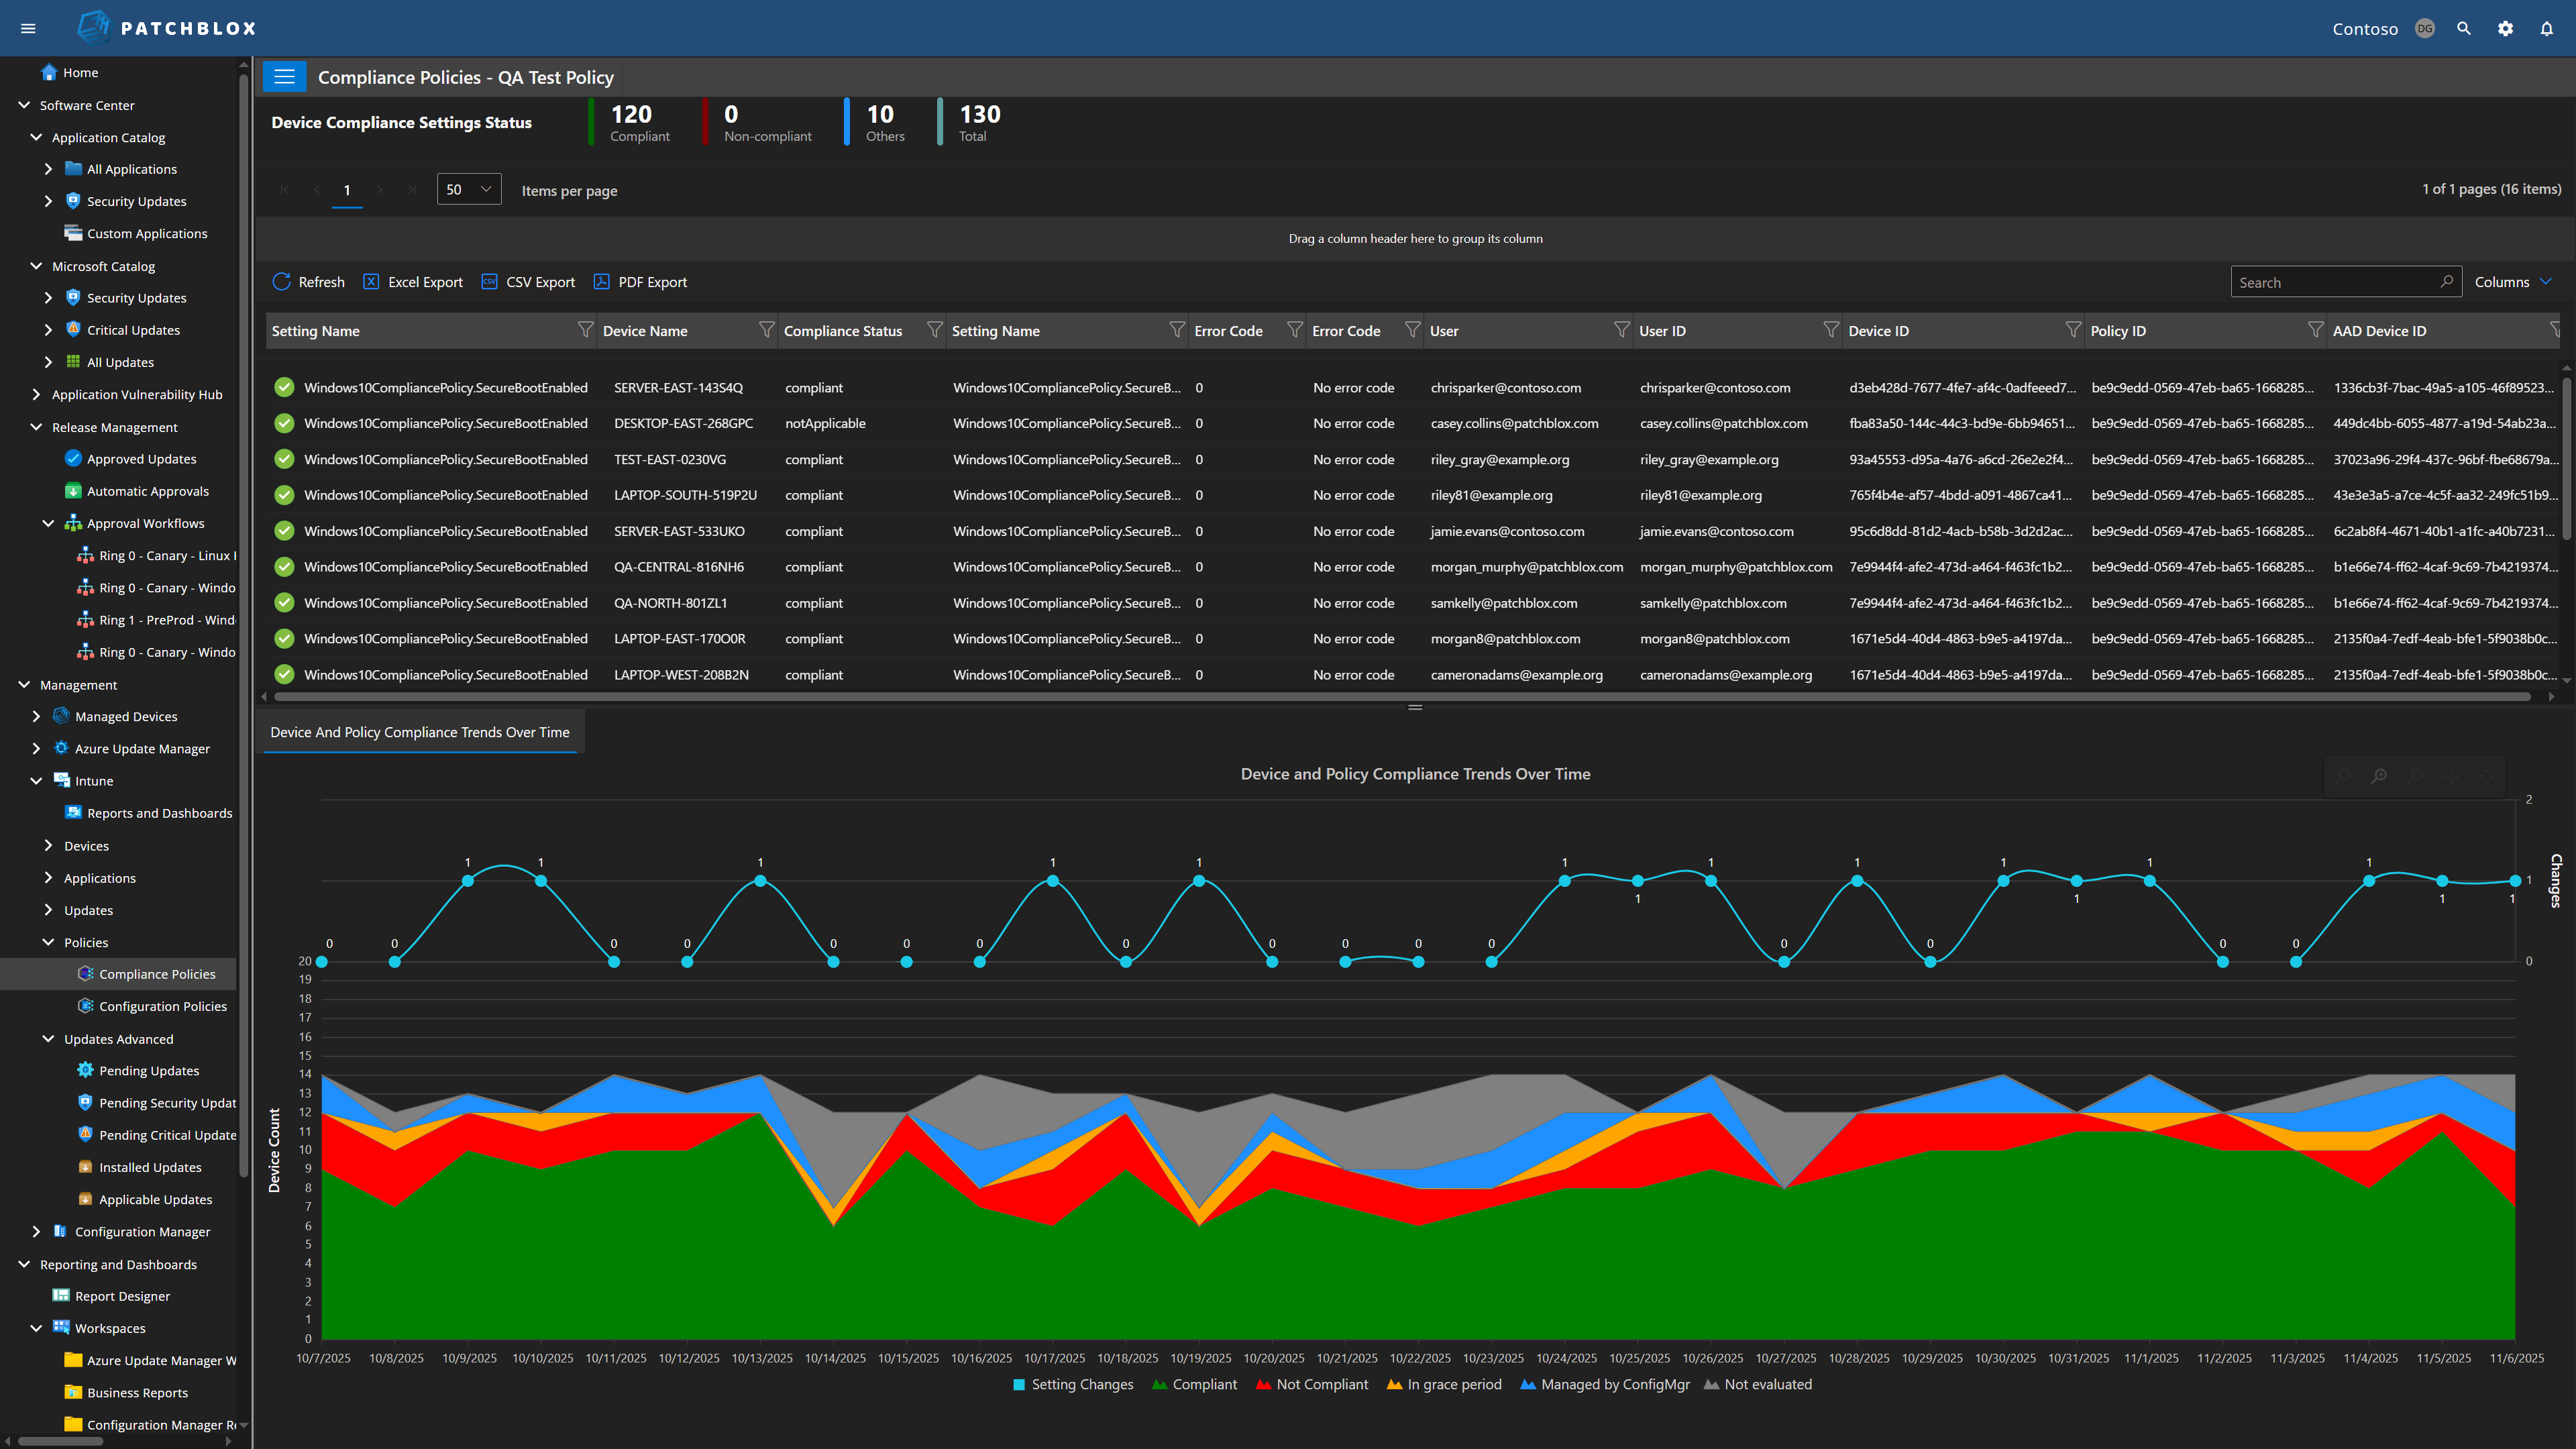The image size is (2576, 1449).
Task: Open the hamburger navigation menu
Action: [x=28, y=28]
